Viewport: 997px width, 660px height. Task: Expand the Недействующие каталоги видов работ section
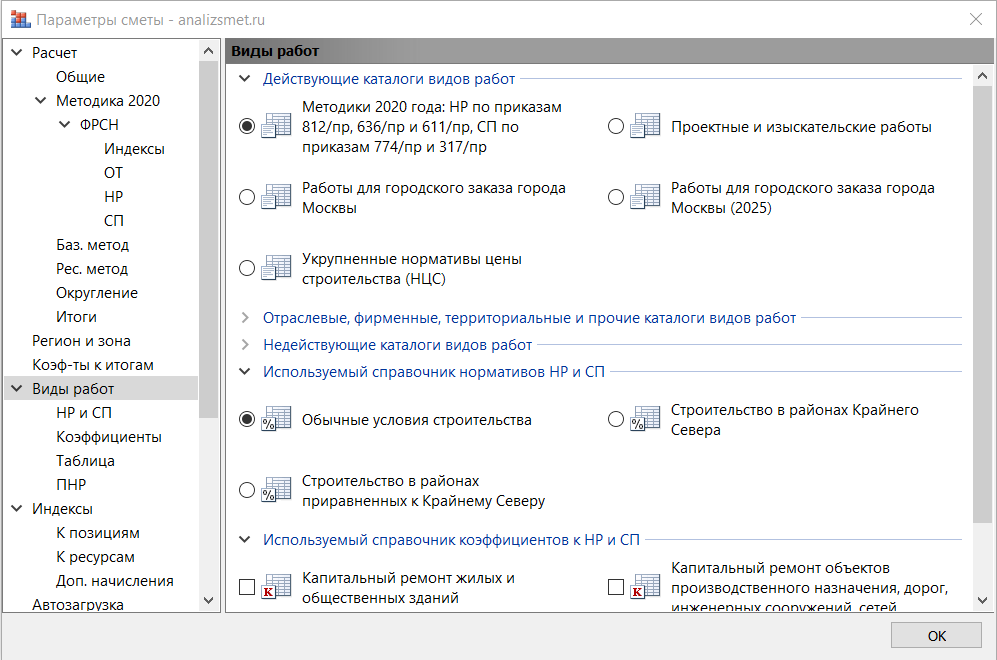coord(245,345)
